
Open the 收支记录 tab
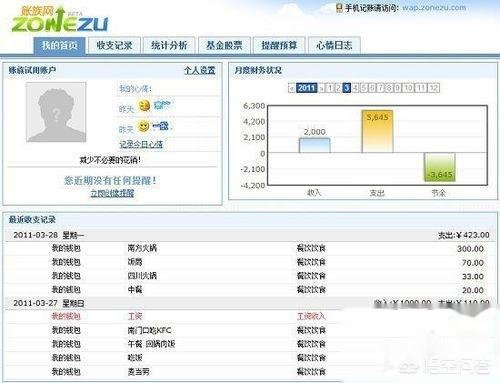tap(114, 45)
